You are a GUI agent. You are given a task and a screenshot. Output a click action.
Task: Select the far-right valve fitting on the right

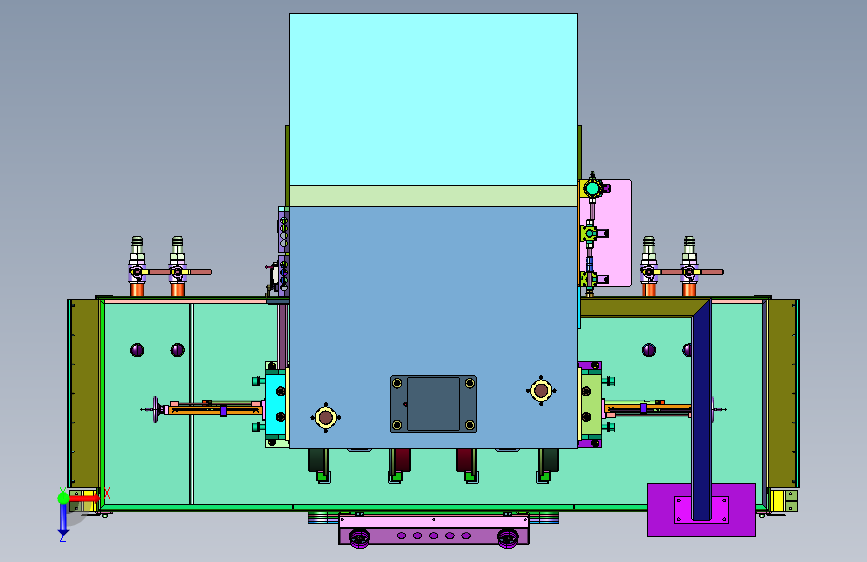click(689, 266)
